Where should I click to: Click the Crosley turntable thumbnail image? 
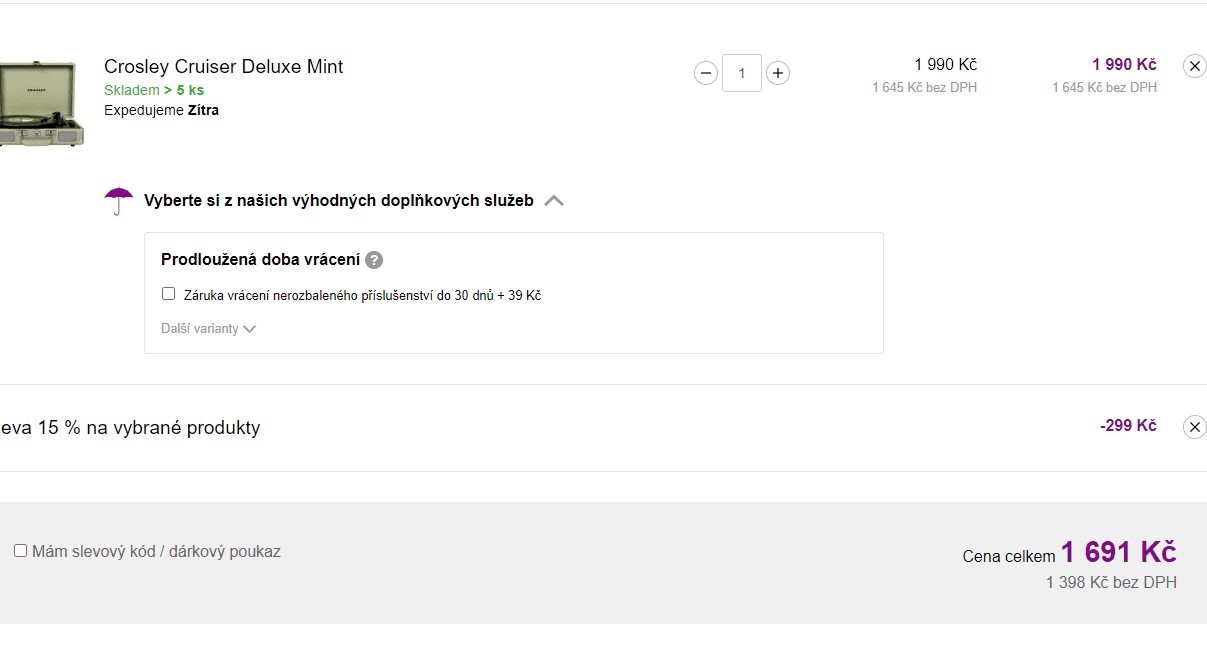click(x=42, y=104)
